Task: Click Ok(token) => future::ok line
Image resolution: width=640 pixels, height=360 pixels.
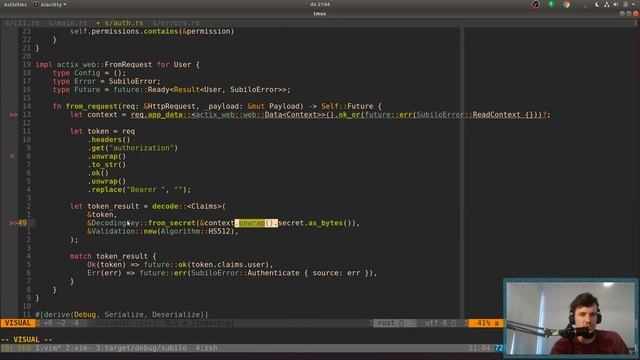Action: (x=180, y=264)
